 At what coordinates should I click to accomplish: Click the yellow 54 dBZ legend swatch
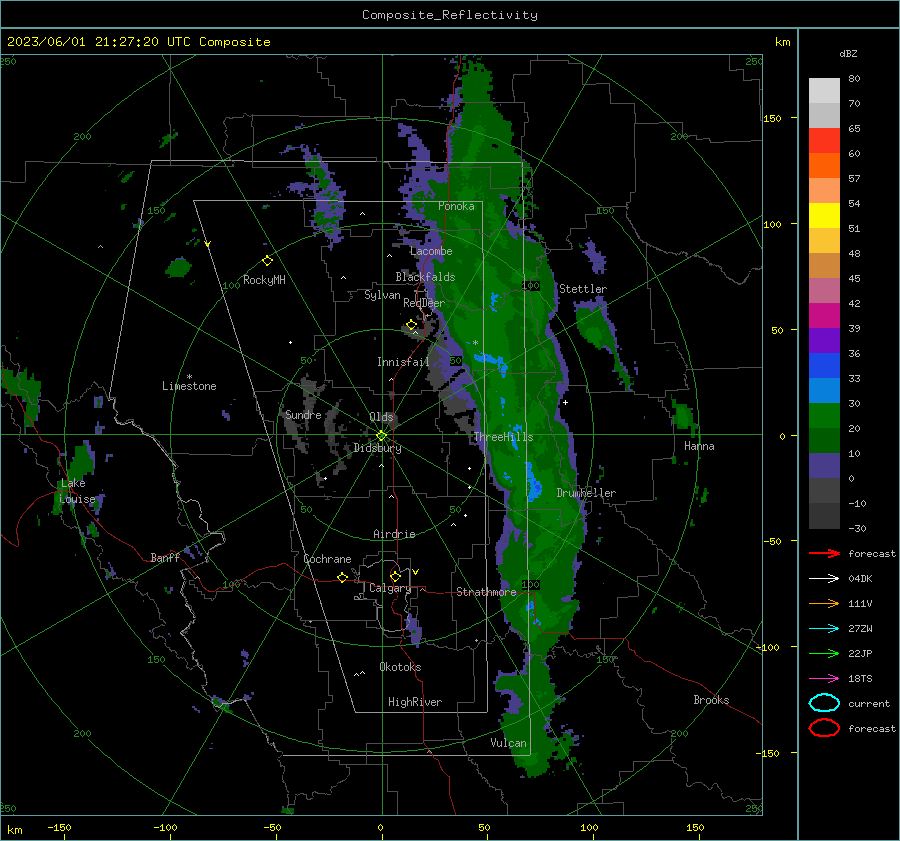tap(824, 216)
